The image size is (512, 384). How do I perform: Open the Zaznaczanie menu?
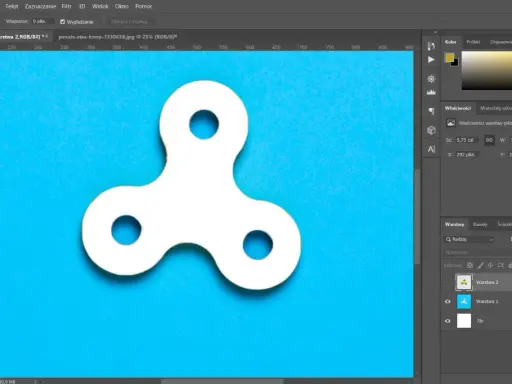click(40, 6)
